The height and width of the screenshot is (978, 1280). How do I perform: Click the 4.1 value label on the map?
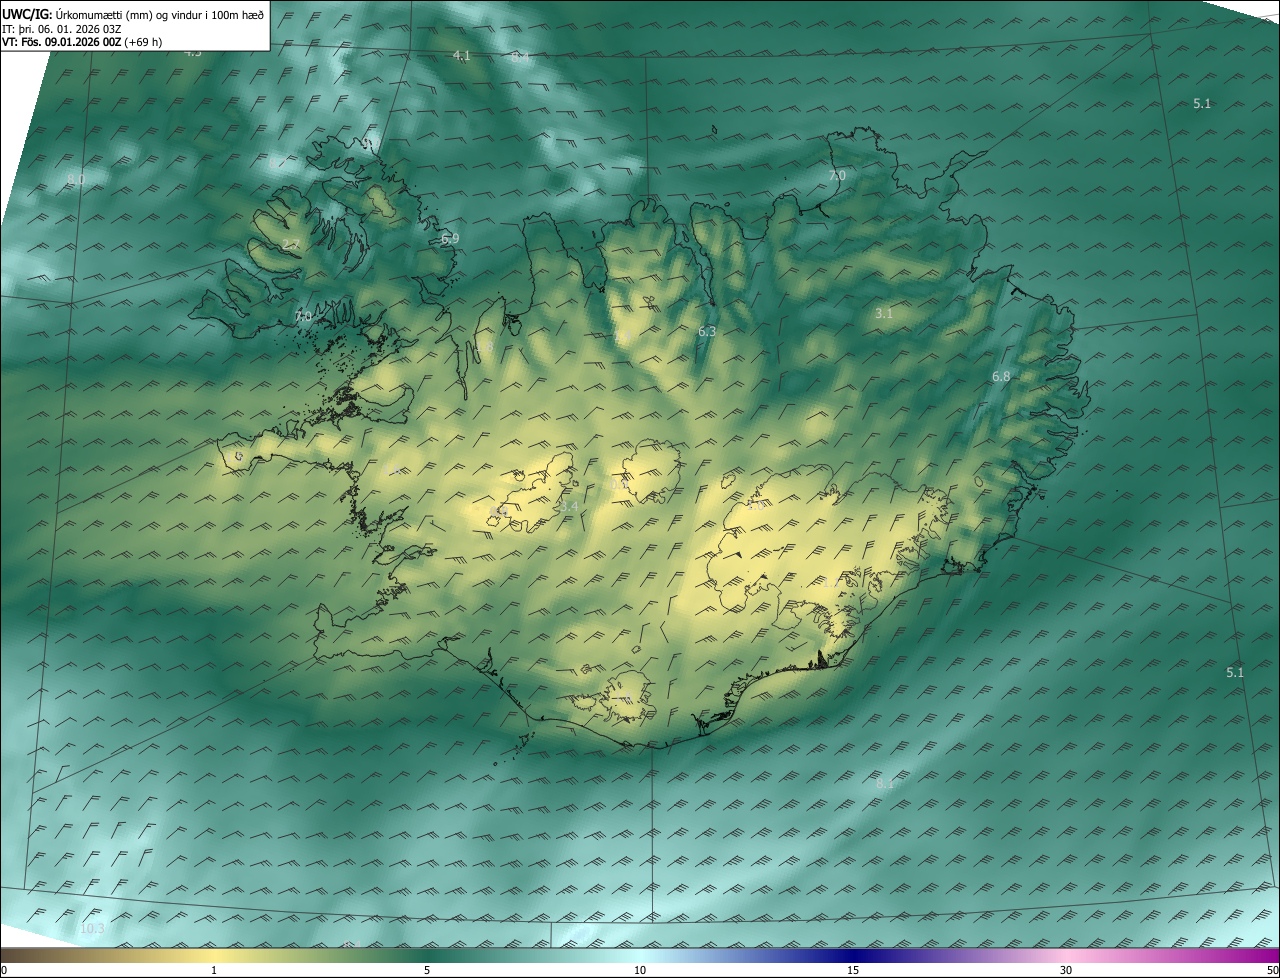point(461,56)
